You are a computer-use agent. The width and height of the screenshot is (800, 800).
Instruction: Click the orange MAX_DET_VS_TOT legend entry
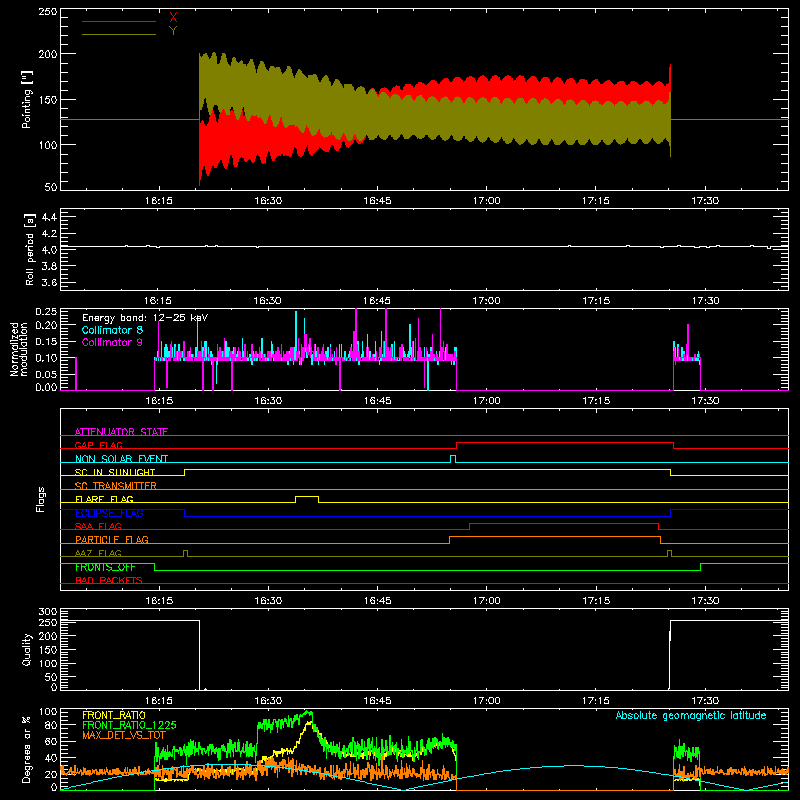tap(124, 735)
